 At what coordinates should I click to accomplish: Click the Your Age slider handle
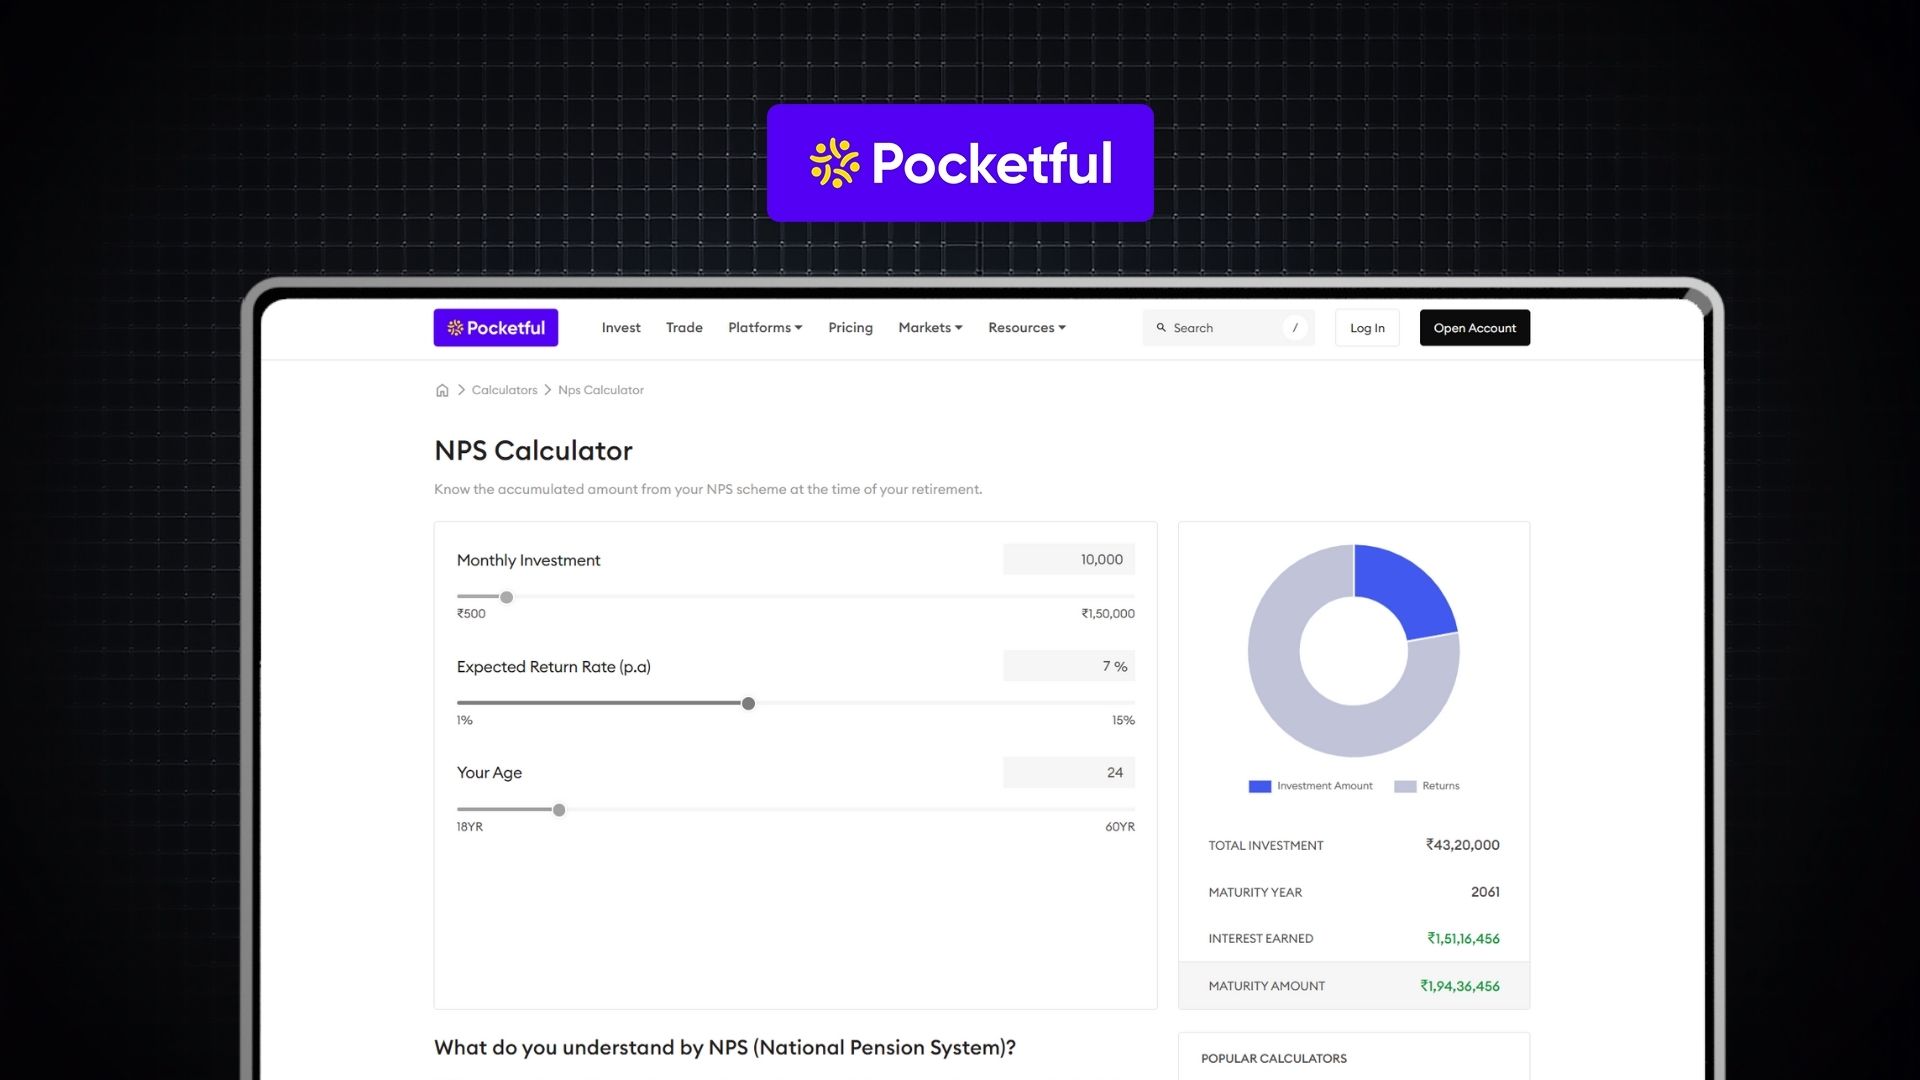[559, 810]
